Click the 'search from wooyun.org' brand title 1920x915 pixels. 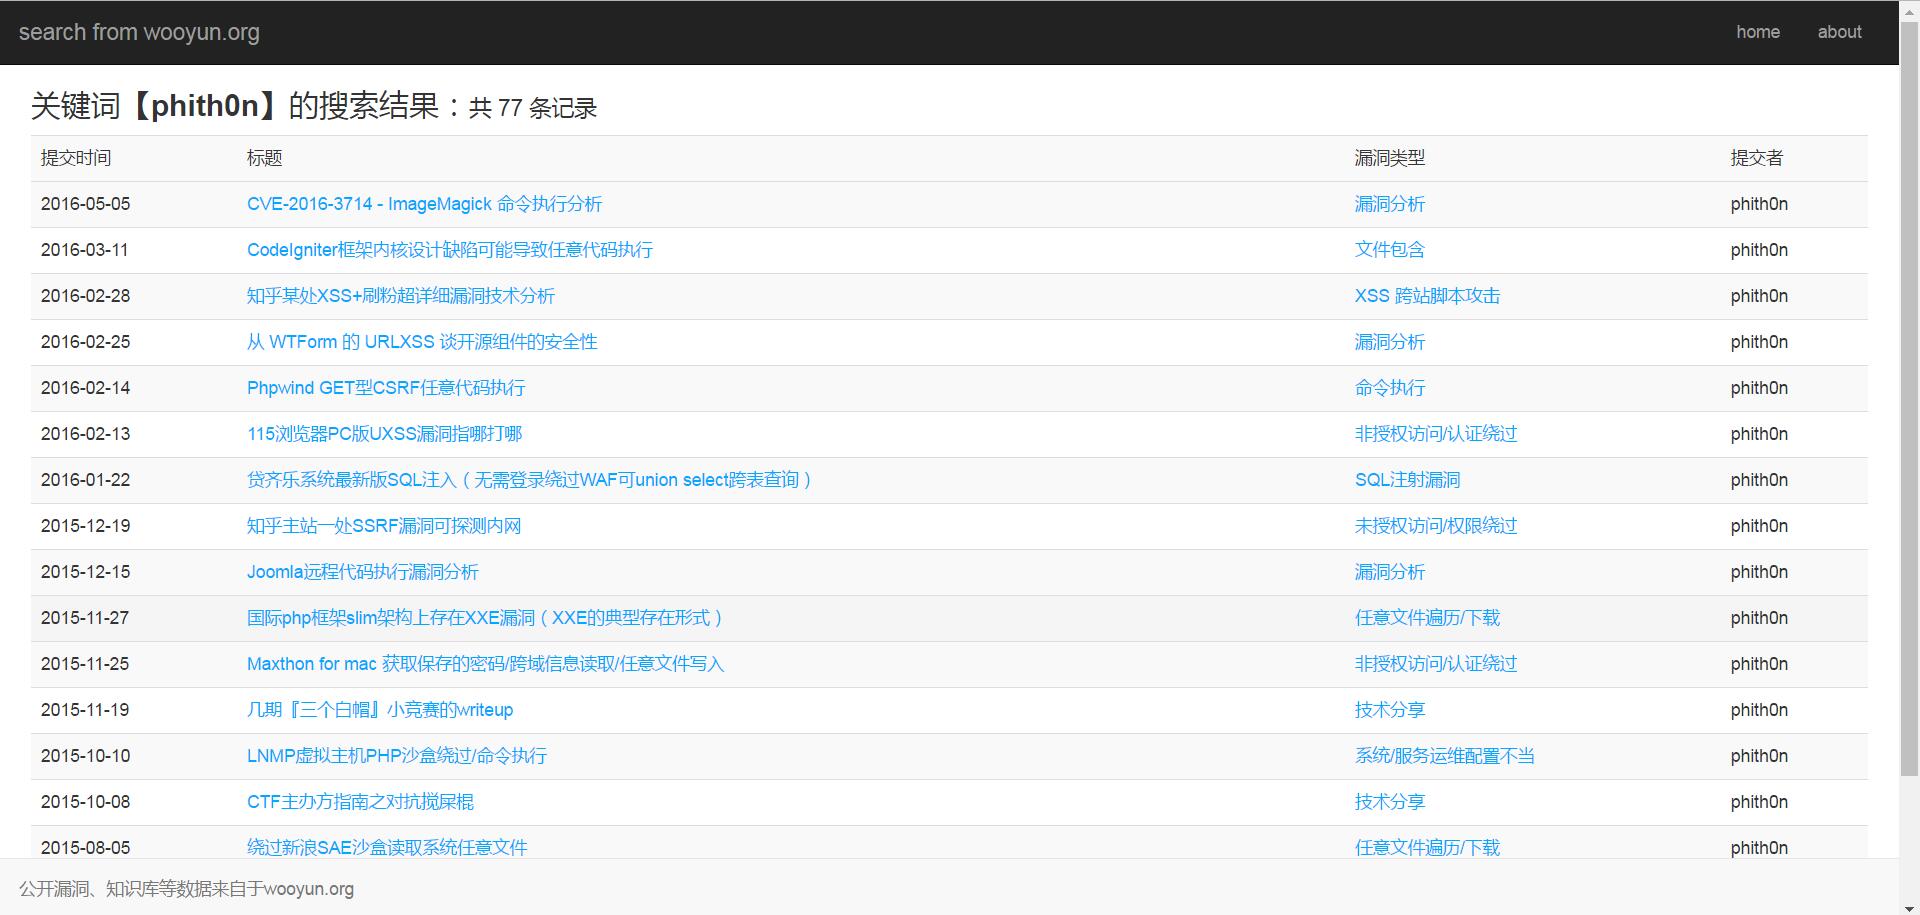pos(139,32)
